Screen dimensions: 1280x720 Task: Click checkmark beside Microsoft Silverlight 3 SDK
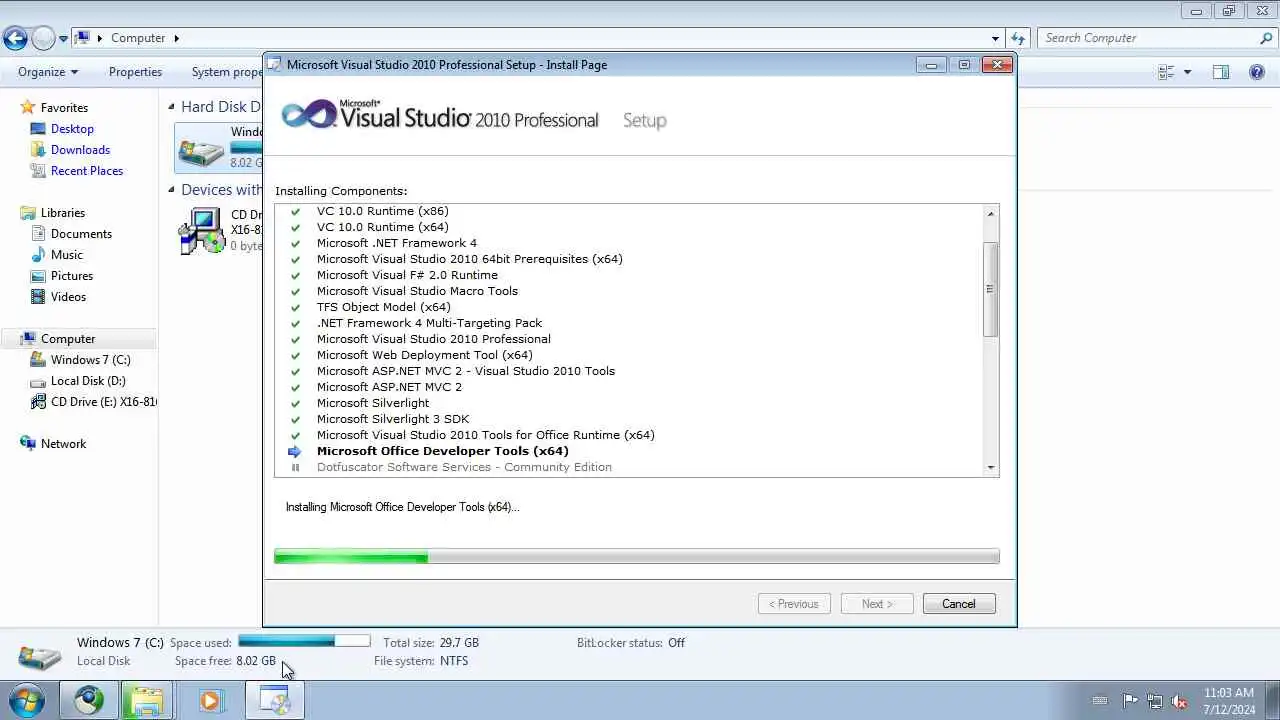click(x=295, y=419)
